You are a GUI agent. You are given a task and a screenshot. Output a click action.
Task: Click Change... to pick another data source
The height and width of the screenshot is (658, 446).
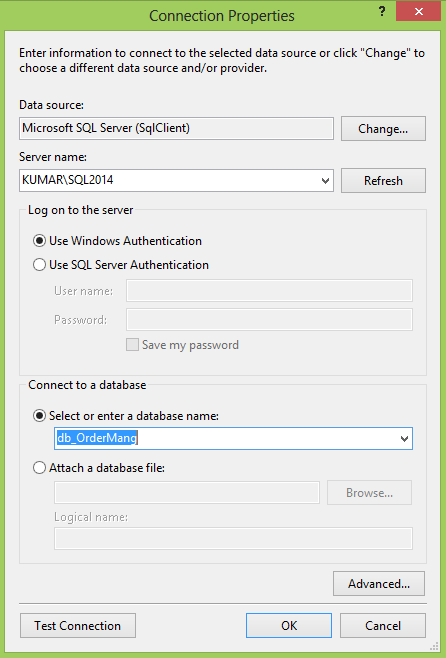click(383, 128)
